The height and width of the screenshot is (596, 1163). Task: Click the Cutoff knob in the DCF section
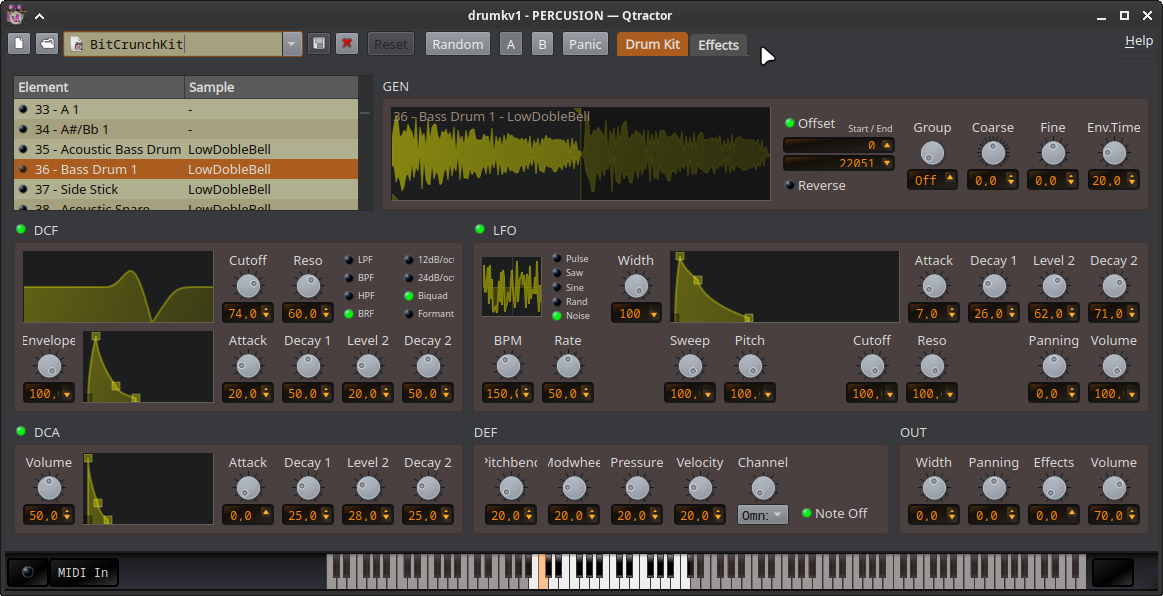pos(247,286)
